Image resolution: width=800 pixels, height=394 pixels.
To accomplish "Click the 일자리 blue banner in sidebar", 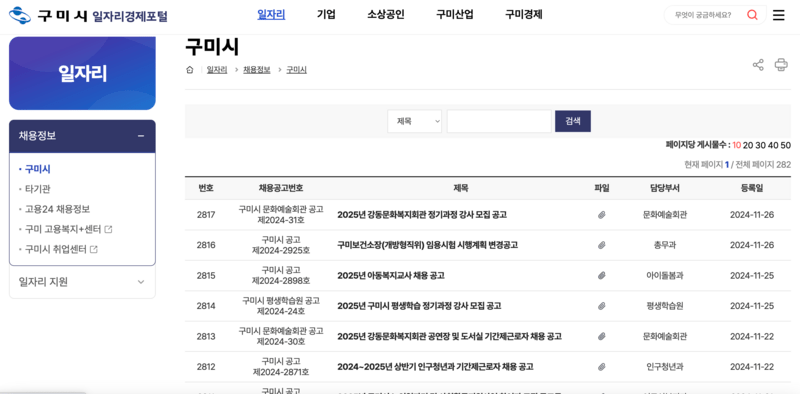I will click(82, 73).
